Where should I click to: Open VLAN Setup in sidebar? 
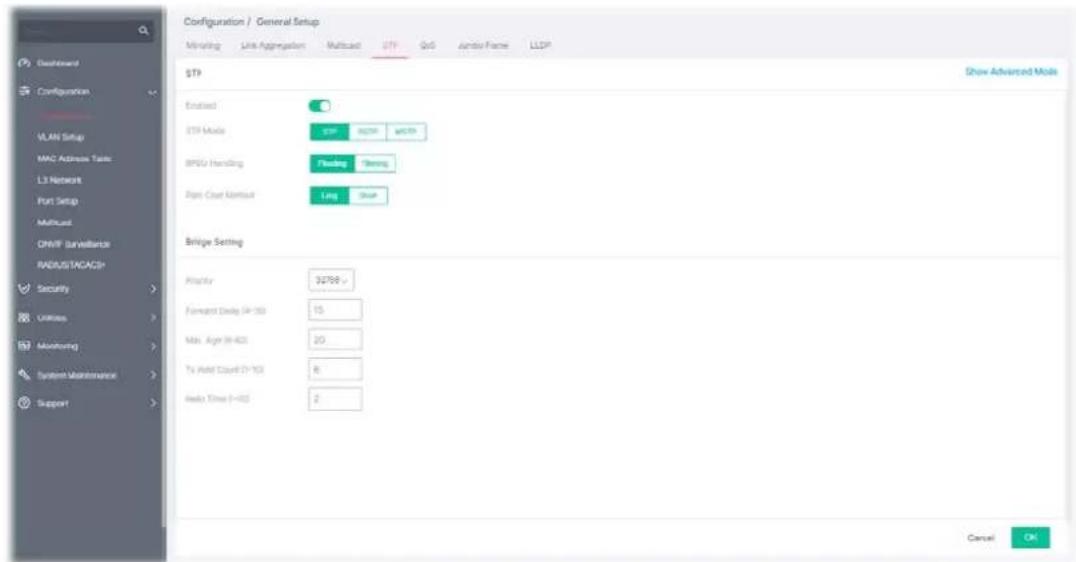[x=60, y=137]
